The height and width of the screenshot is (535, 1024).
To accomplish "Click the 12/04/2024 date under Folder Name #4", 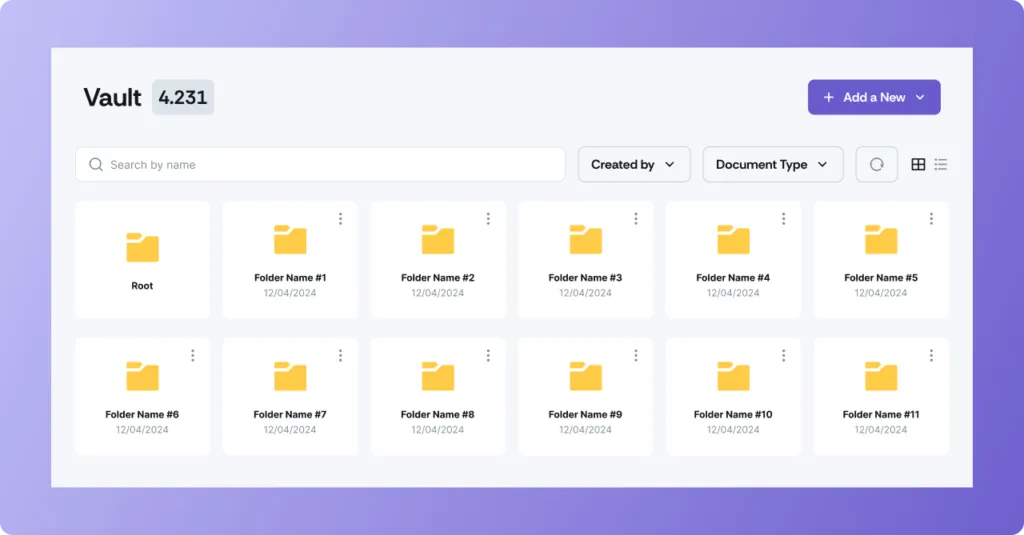I will [733, 293].
